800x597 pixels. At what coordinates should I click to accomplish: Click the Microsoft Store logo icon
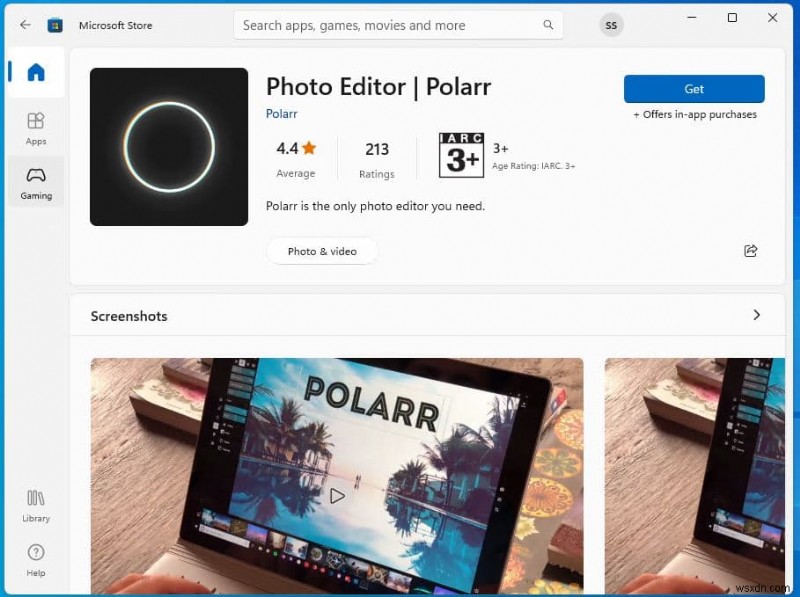point(55,24)
